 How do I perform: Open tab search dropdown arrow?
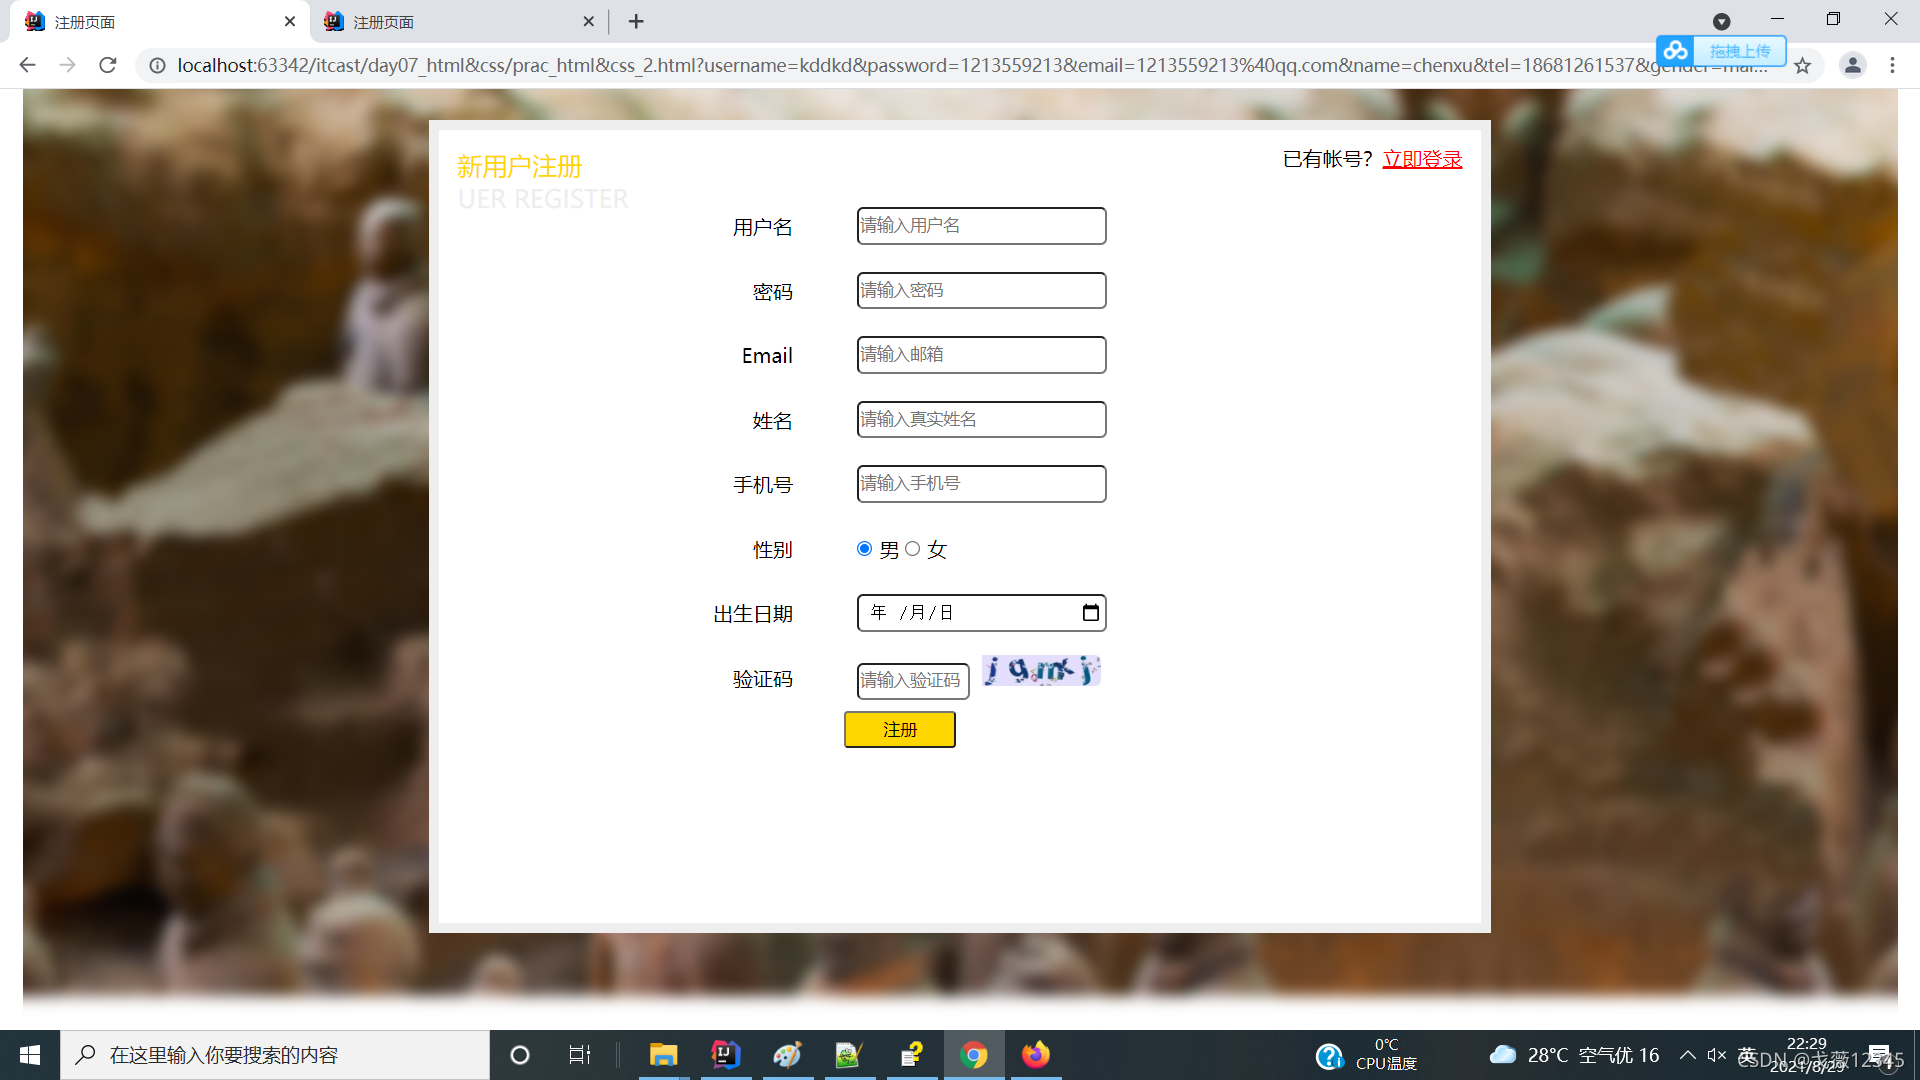(1721, 21)
